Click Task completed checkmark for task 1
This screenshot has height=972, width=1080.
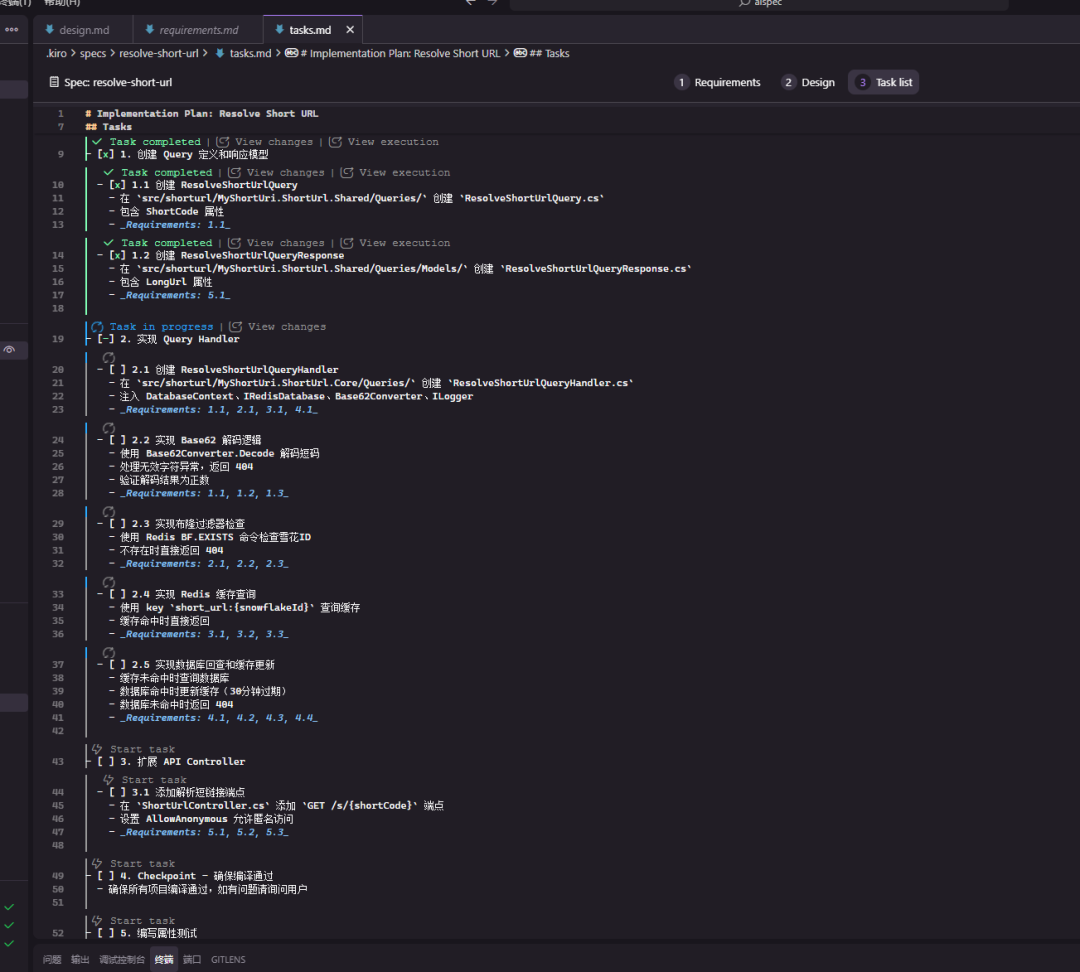tap(97, 141)
